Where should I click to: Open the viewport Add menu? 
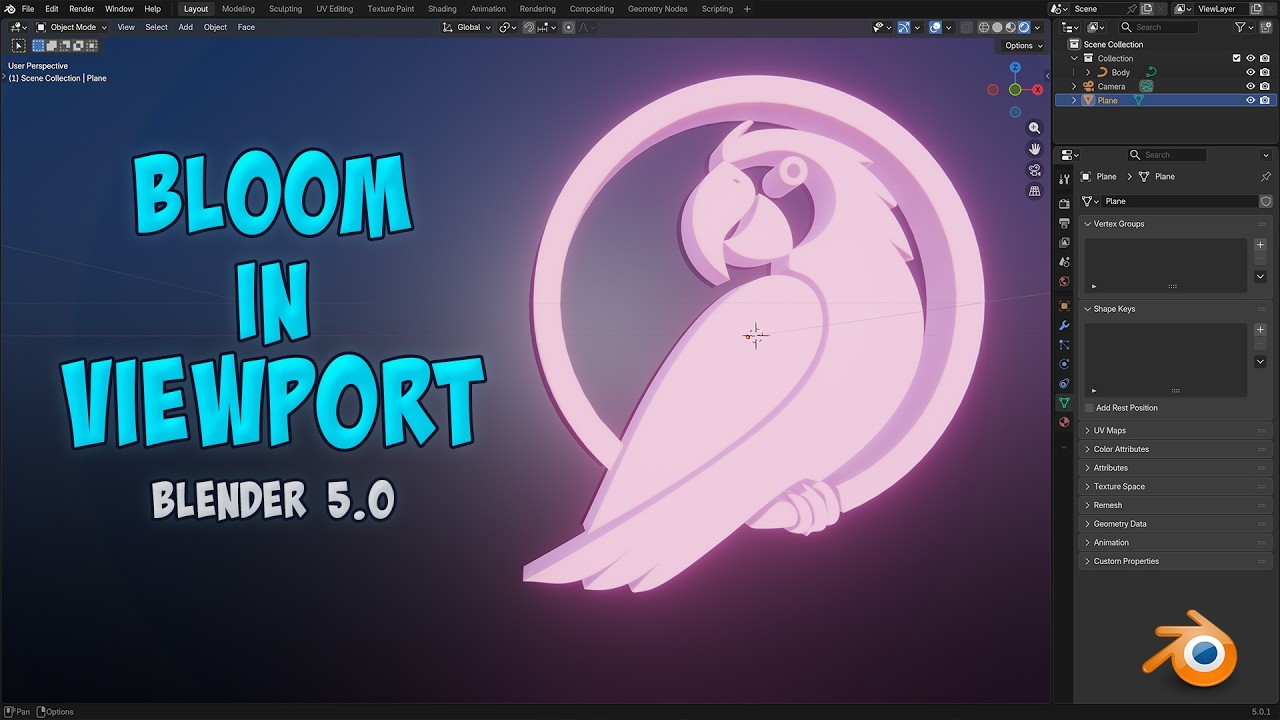(x=186, y=27)
